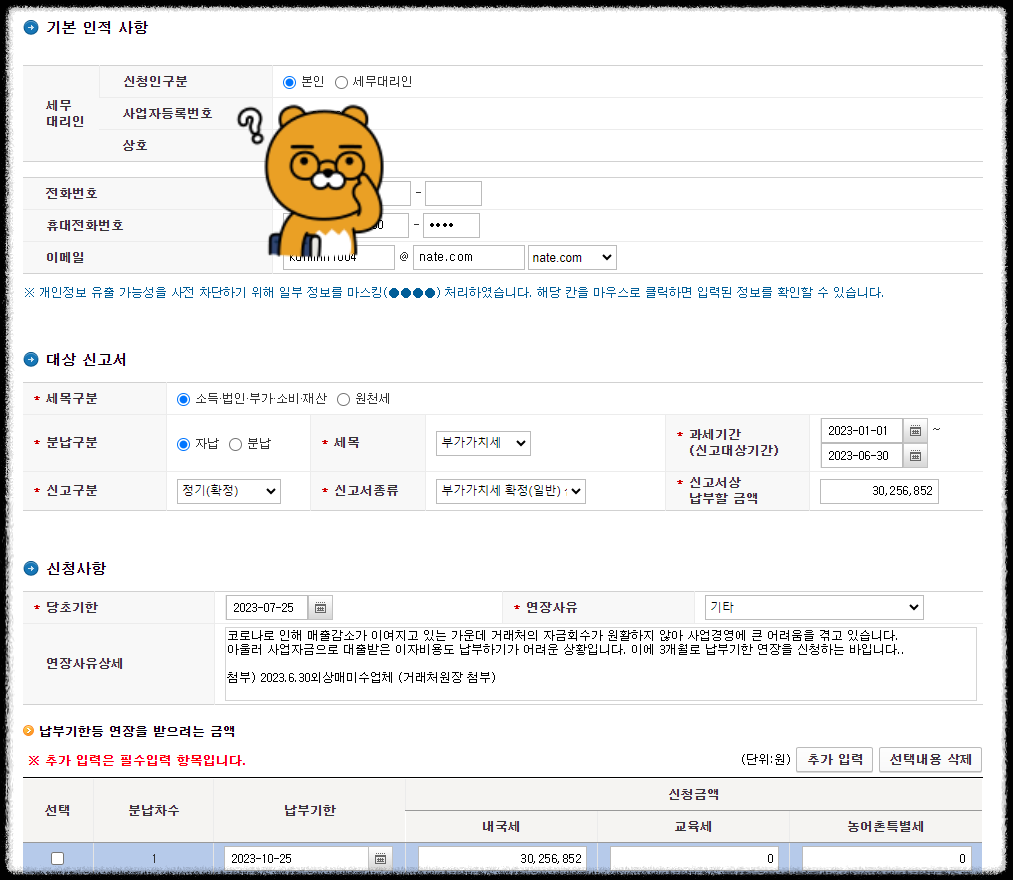Viewport: 1013px width, 880px height.
Task: Open calendar picker for 과세기간 end date 2023-06-30
Action: point(914,455)
